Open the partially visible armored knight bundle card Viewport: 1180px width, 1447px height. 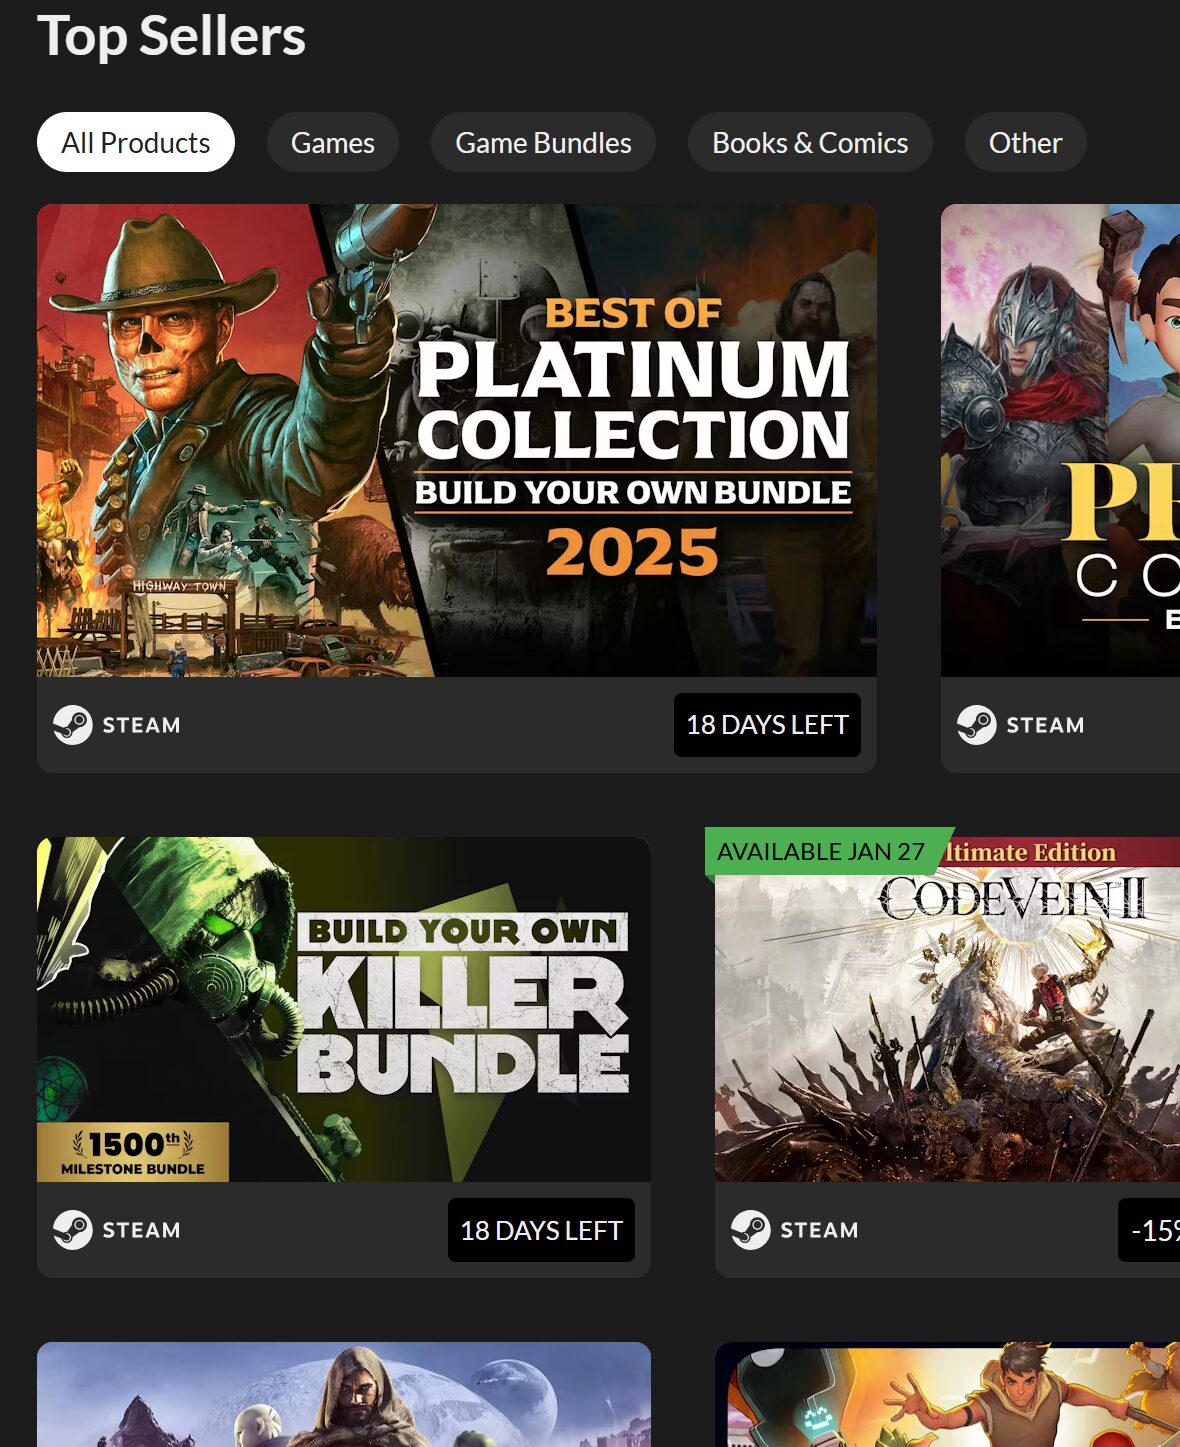[1060, 440]
